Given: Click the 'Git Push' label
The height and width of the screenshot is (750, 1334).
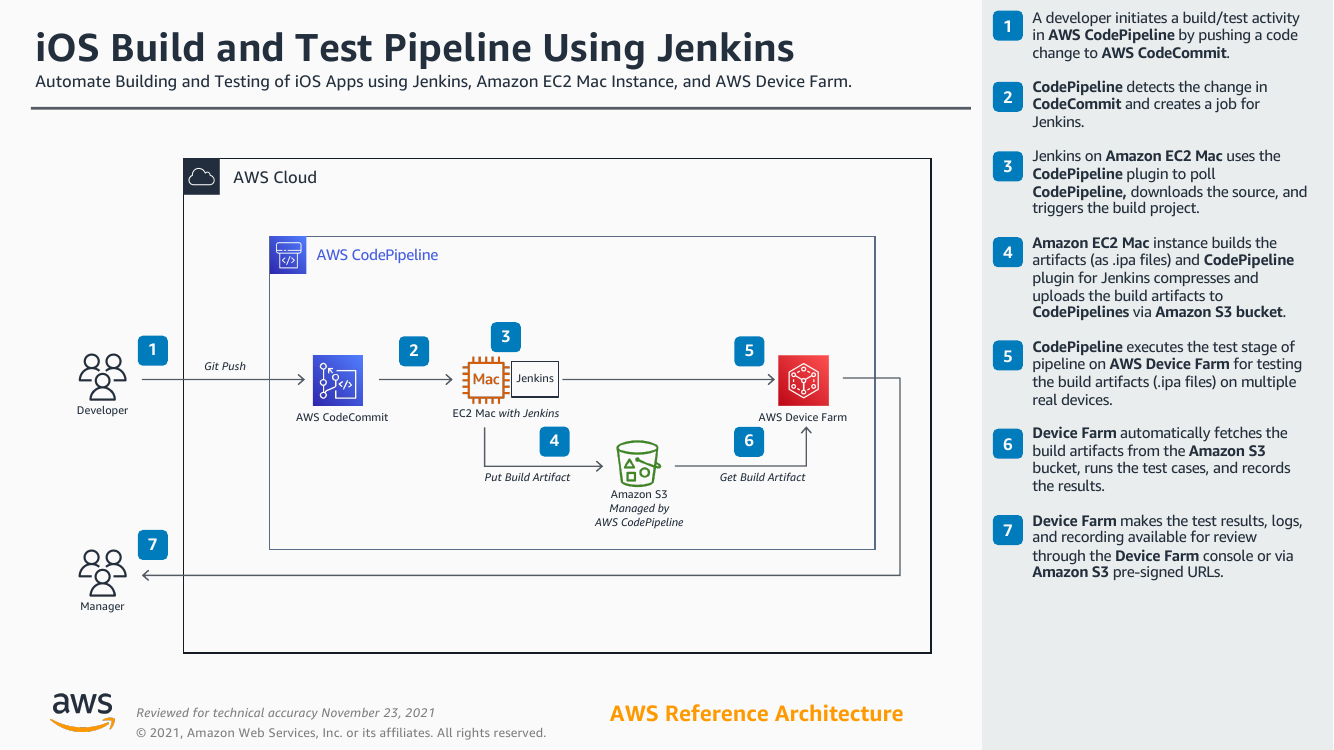Looking at the screenshot, I should click(x=225, y=366).
